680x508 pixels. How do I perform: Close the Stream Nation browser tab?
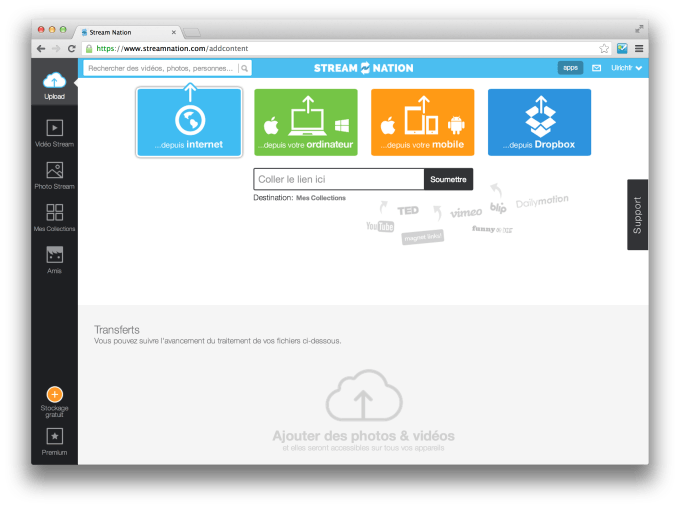click(173, 33)
